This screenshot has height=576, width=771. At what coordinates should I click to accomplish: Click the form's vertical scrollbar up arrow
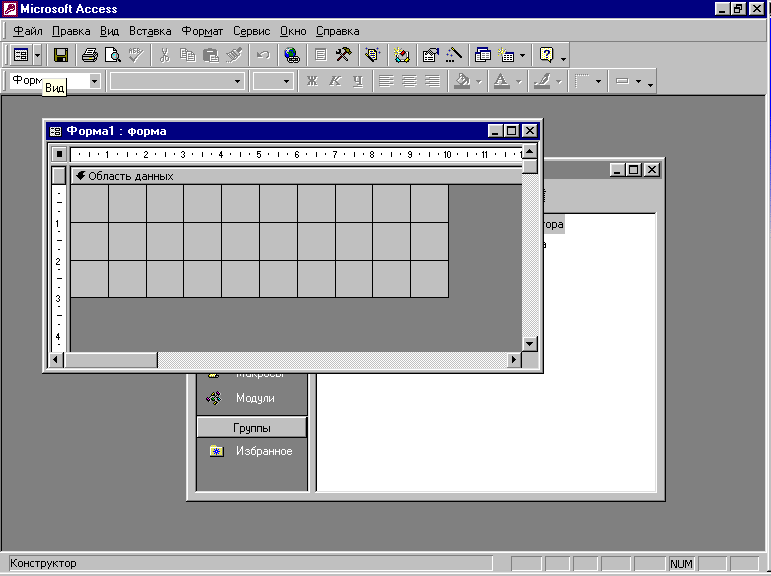click(530, 151)
